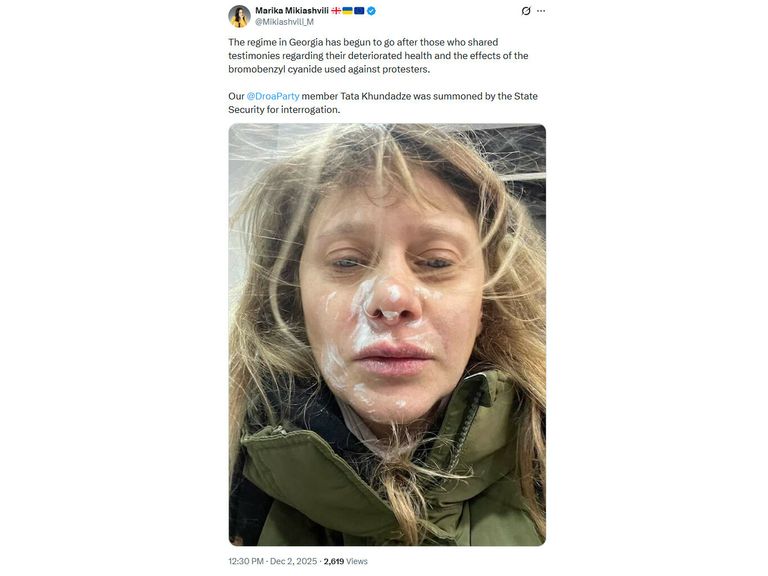This screenshot has height=576, width=768.
Task: Click the Georgian flag emoji
Action: tap(336, 11)
